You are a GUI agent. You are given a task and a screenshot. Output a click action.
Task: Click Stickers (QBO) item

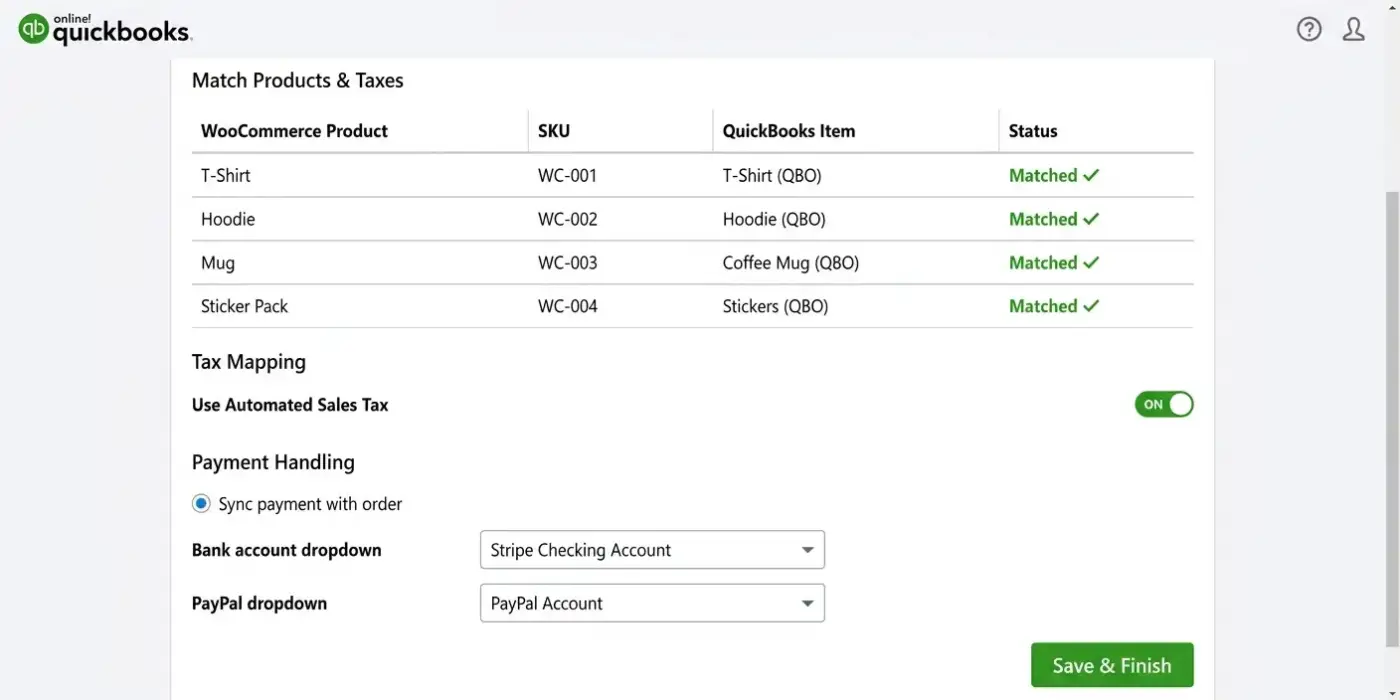pos(775,306)
